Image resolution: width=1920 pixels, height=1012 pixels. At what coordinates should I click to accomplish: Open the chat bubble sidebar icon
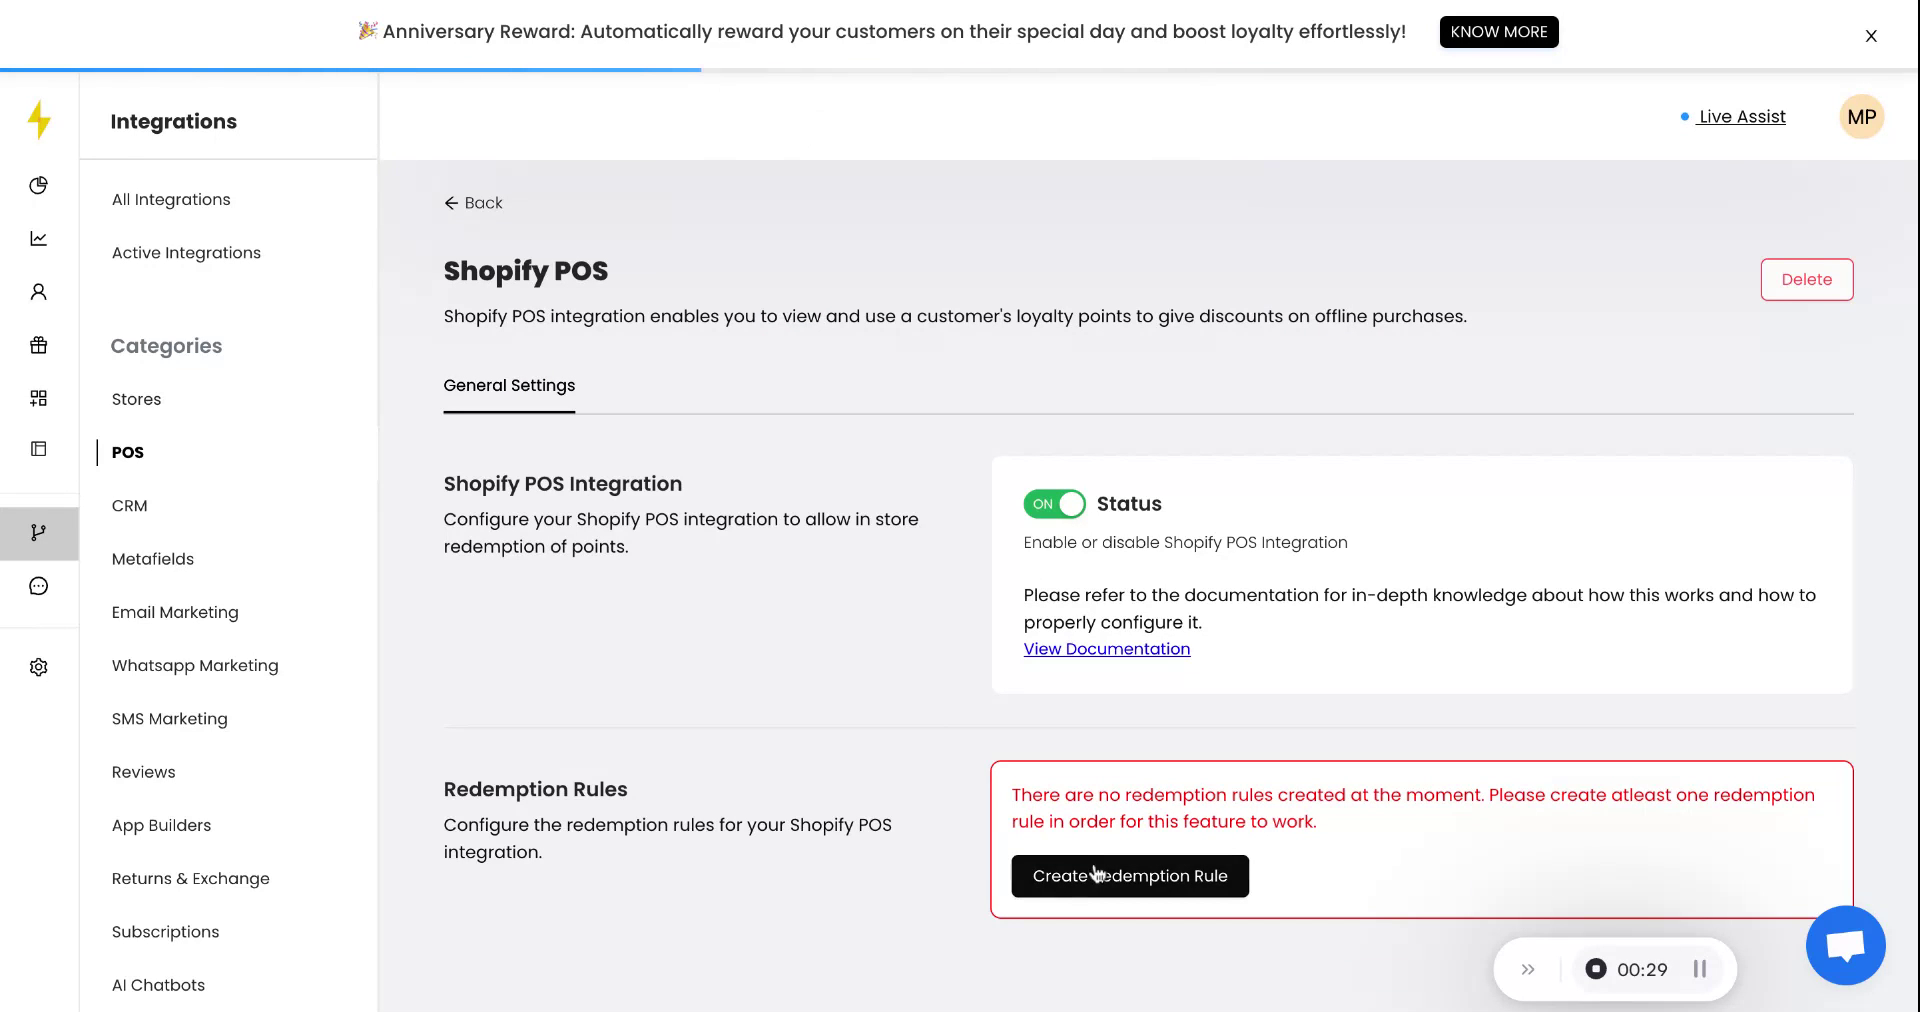(x=39, y=586)
